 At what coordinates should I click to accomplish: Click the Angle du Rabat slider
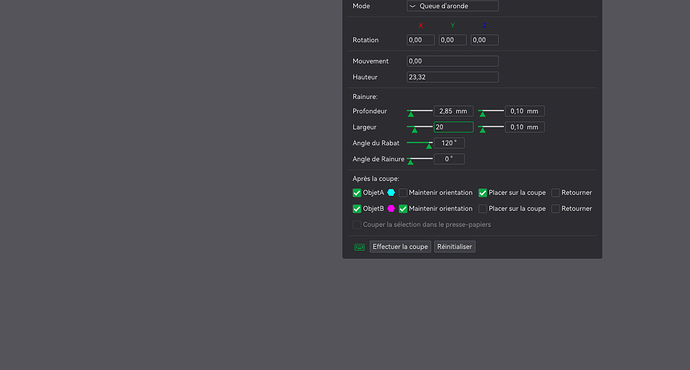[x=419, y=143]
